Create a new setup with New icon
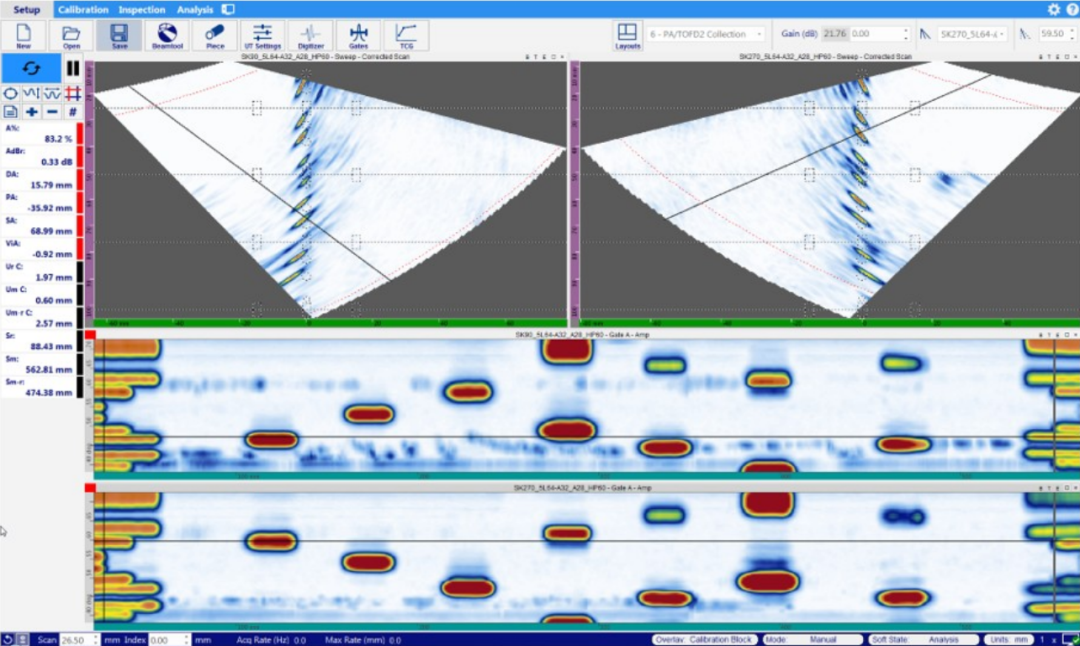1080x646 pixels. click(23, 35)
